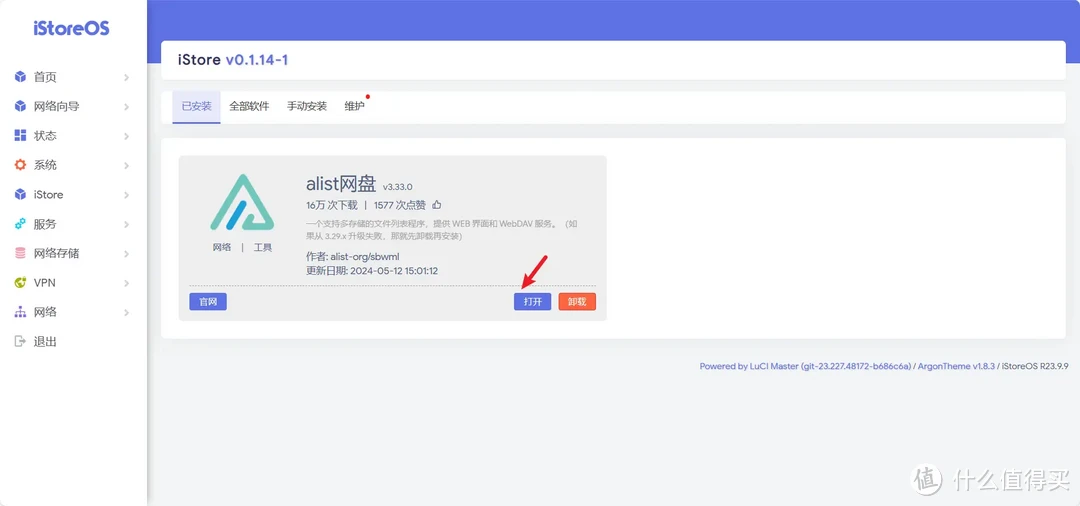Click the alist app description text
Viewport: 1080px width, 506px height.
point(442,230)
